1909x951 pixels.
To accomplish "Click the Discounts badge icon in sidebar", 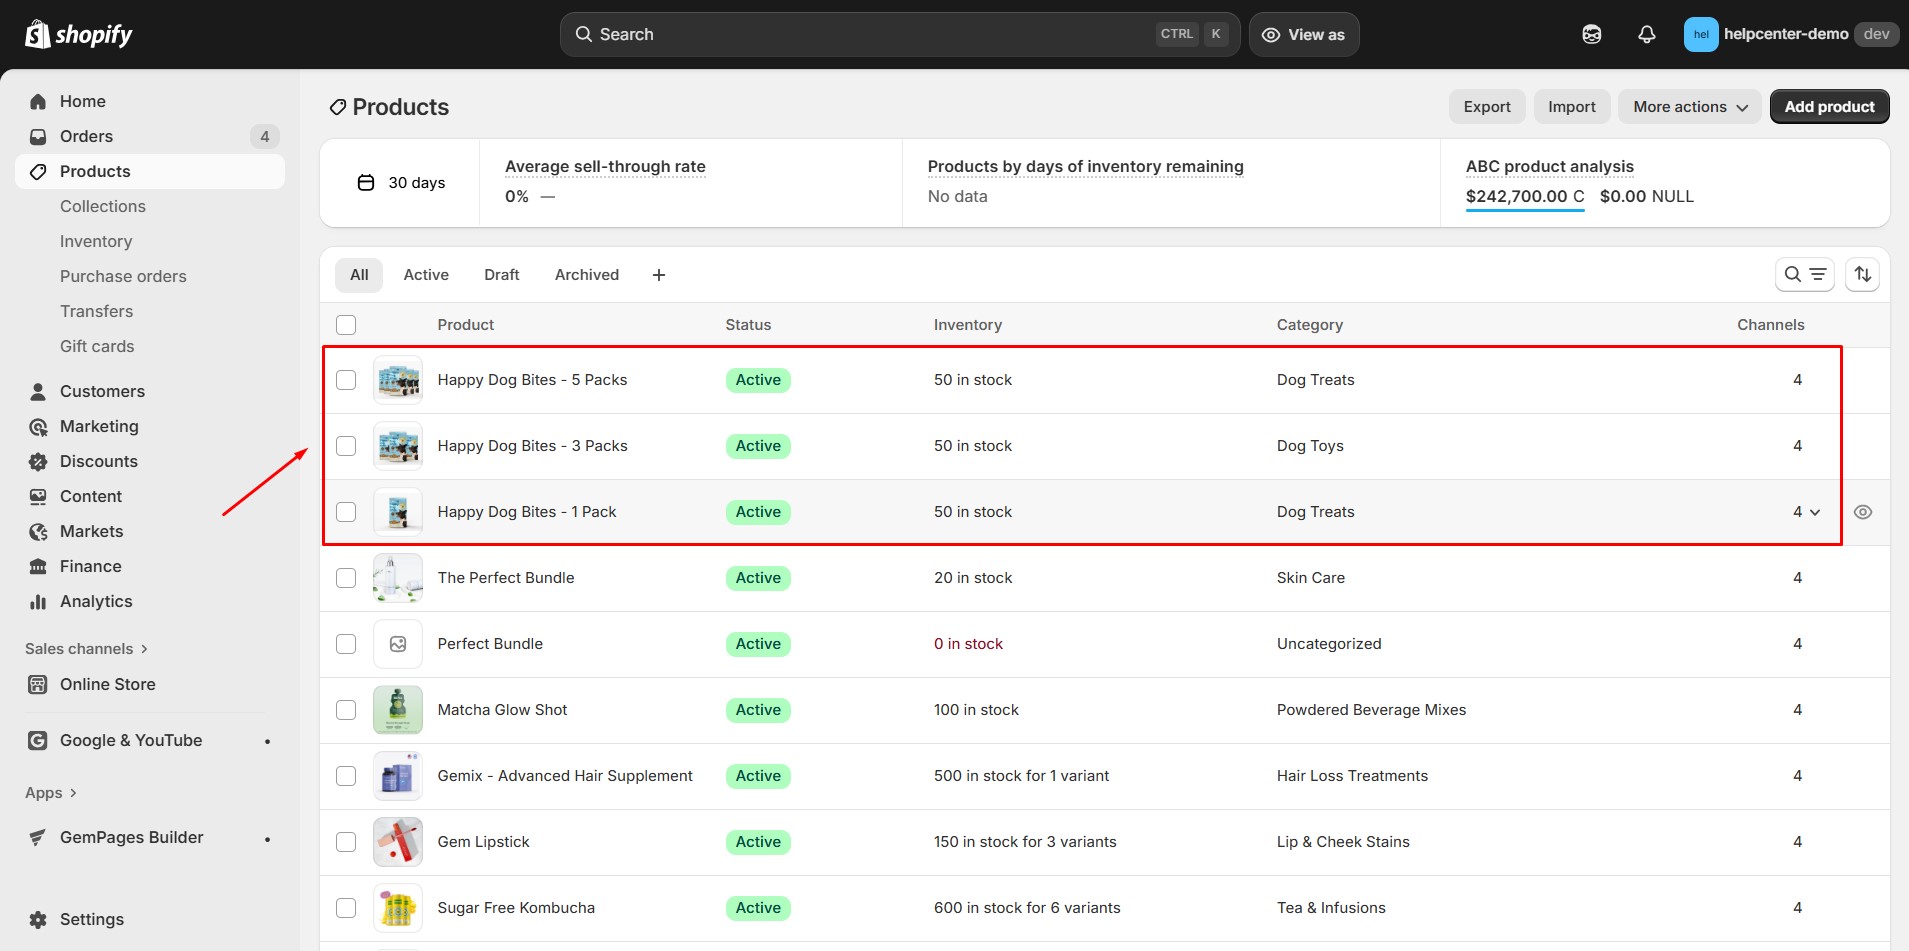I will pyautogui.click(x=38, y=461).
